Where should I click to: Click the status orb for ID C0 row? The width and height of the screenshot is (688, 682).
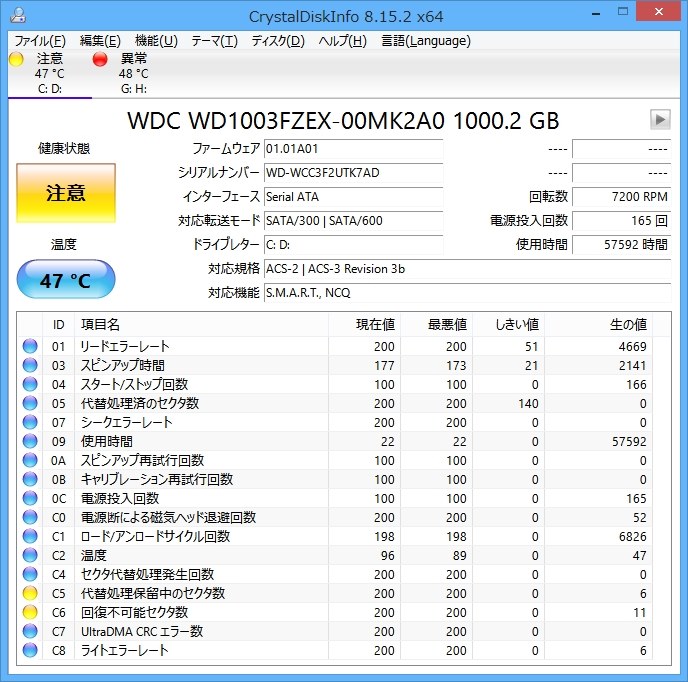pos(30,517)
